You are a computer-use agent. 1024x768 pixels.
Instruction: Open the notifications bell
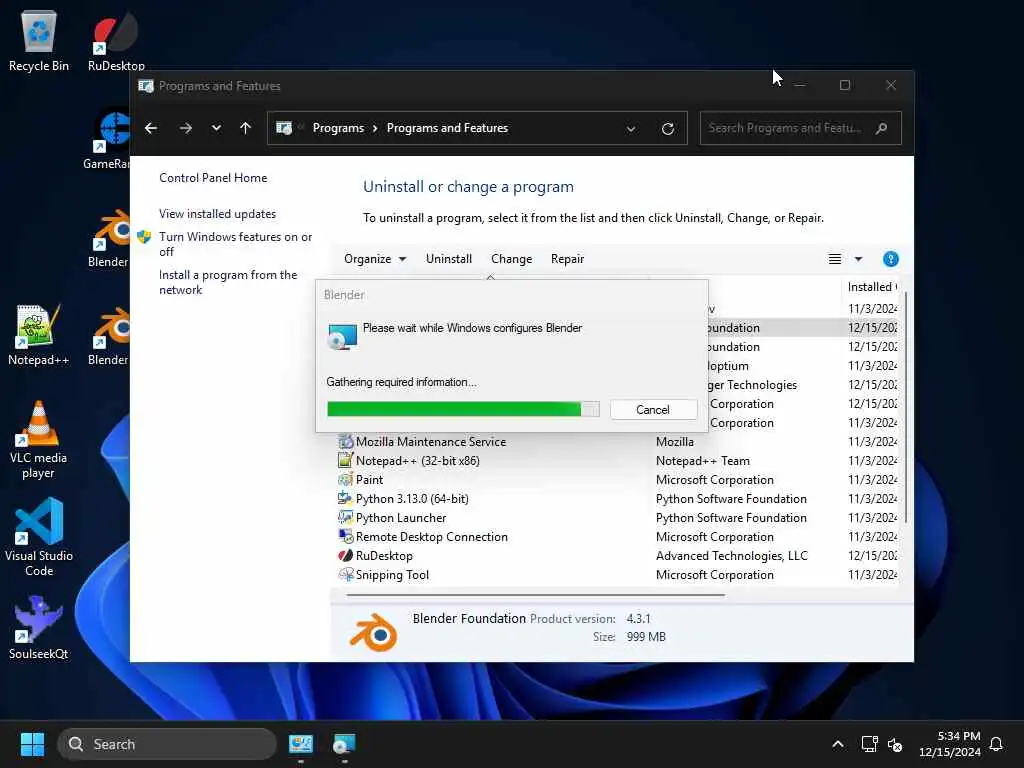click(996, 744)
